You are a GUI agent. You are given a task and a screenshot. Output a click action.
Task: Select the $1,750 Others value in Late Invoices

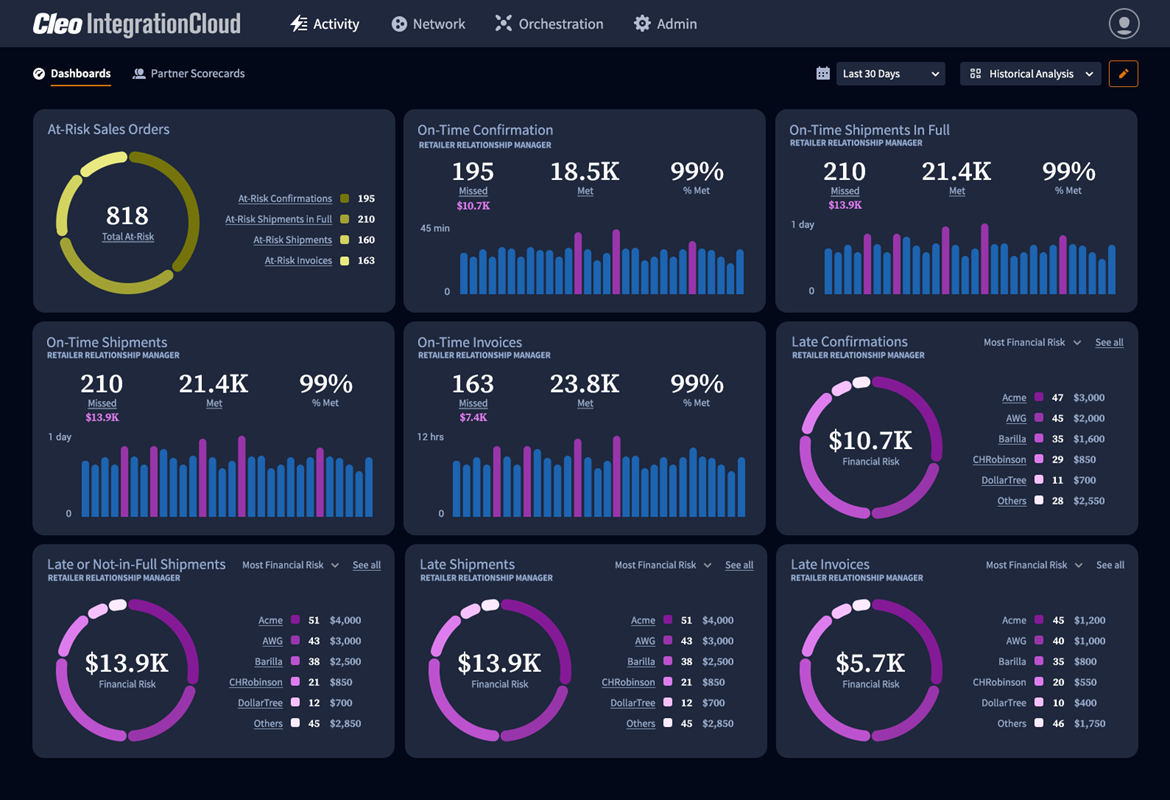coord(1089,723)
